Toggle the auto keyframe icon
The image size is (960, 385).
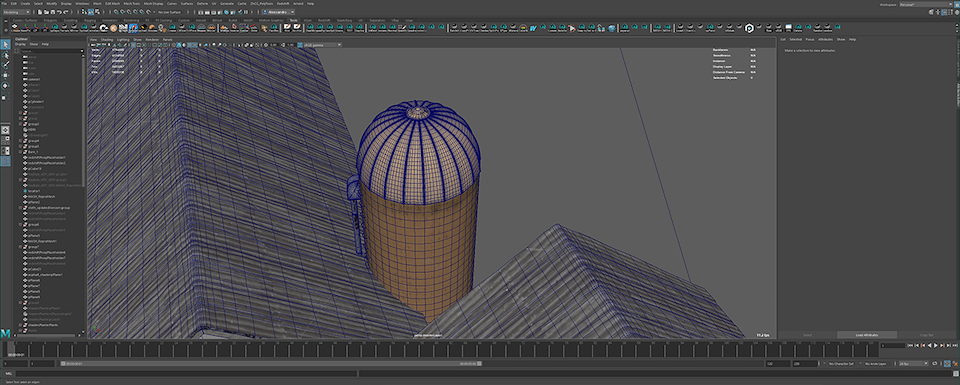pyautogui.click(x=948, y=364)
